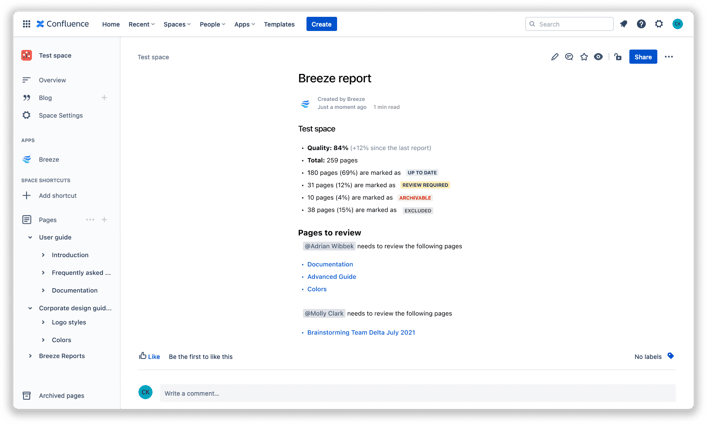707x424 pixels.
Task: Click the UP TO DATE status label
Action: click(x=422, y=173)
